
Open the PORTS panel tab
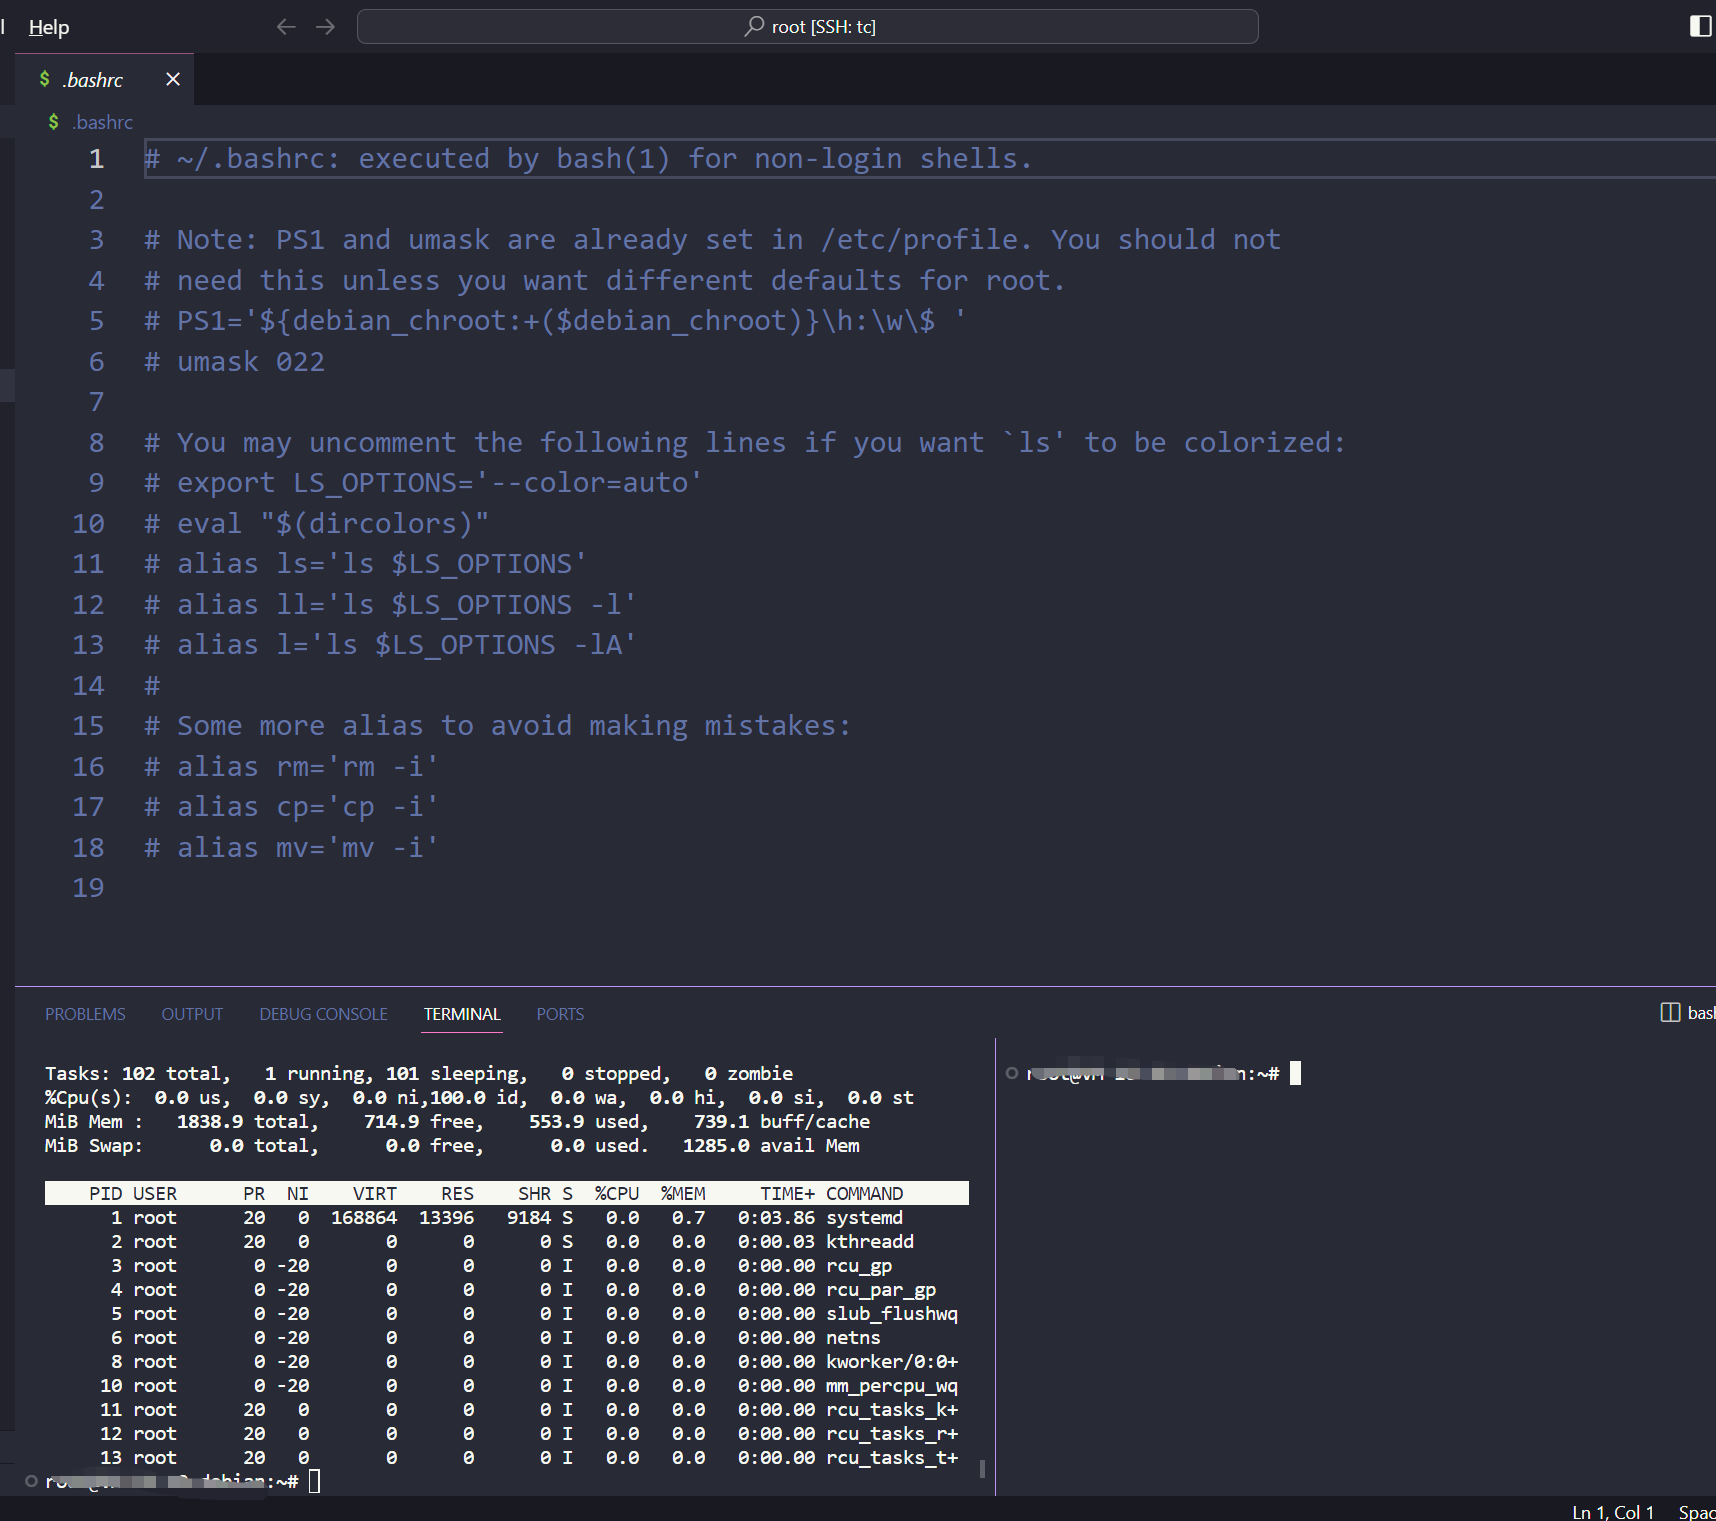(x=560, y=1014)
